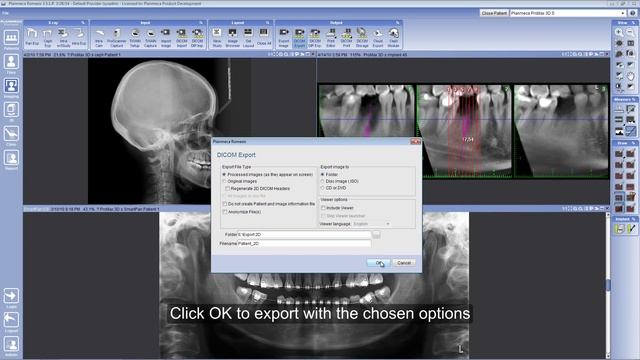The height and width of the screenshot is (360, 640).
Task: Click the Import Image icon
Action: (166, 37)
